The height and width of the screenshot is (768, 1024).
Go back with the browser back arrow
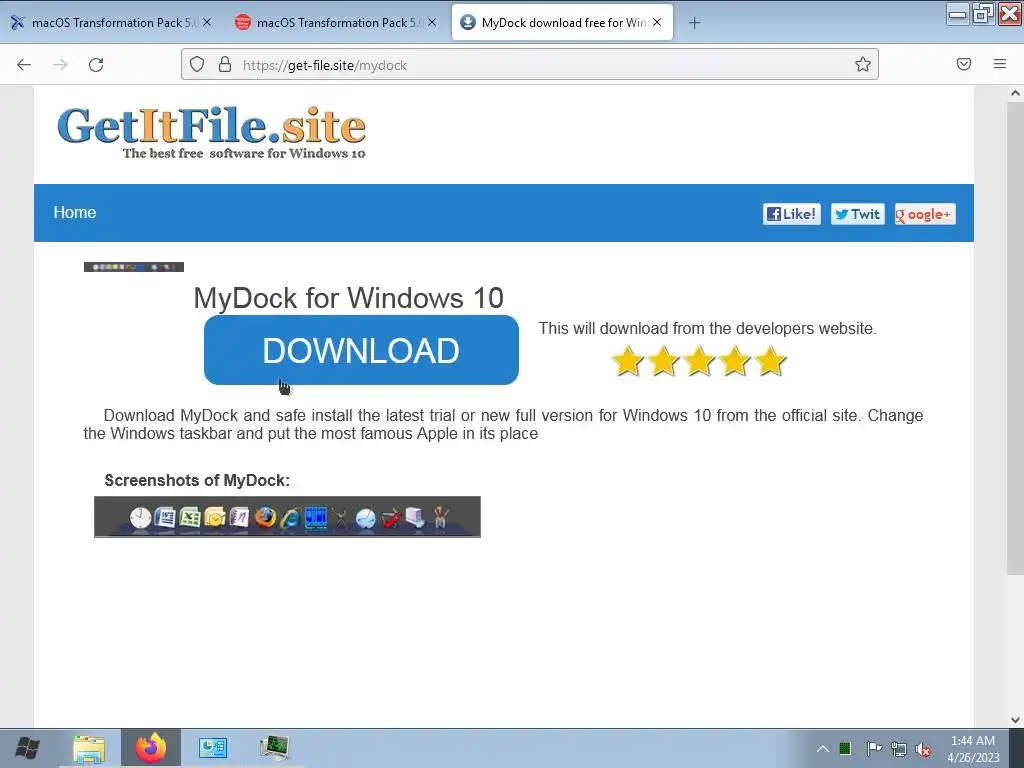(x=24, y=65)
